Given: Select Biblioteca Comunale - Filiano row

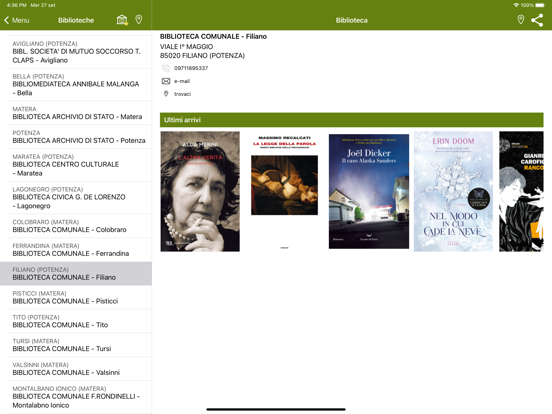Looking at the screenshot, I should click(x=76, y=274).
